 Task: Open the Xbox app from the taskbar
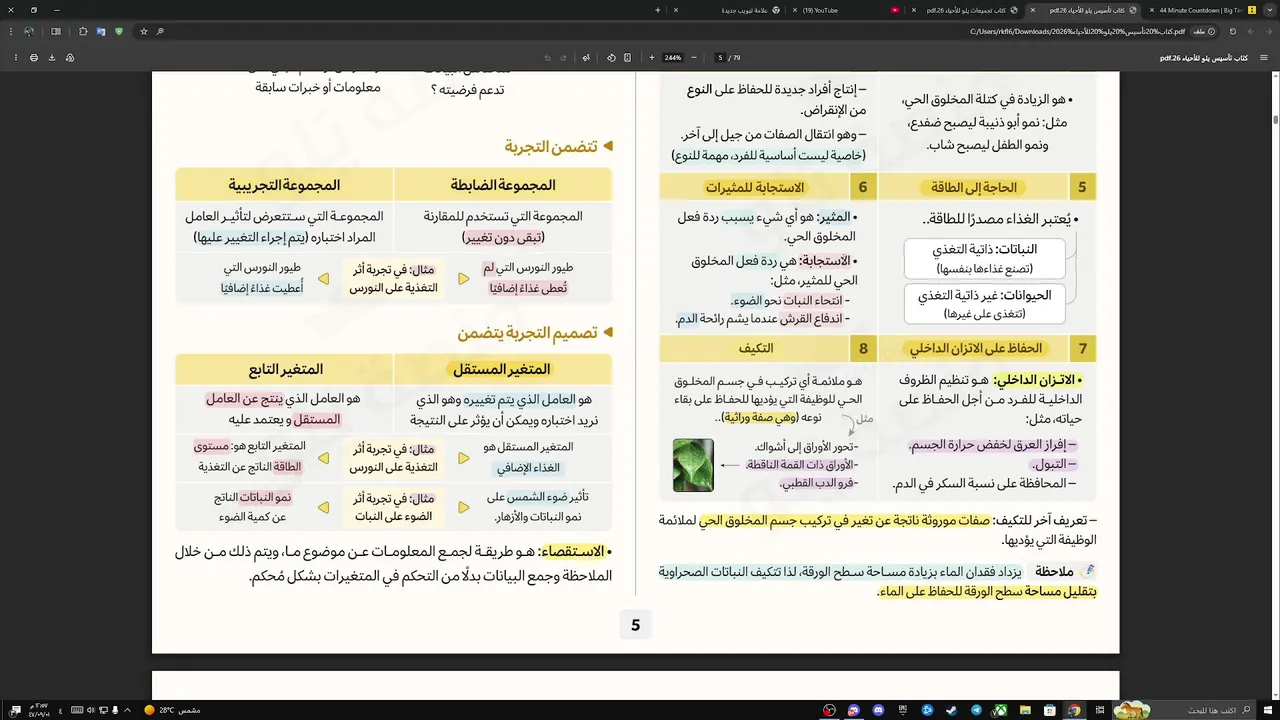pos(1000,710)
